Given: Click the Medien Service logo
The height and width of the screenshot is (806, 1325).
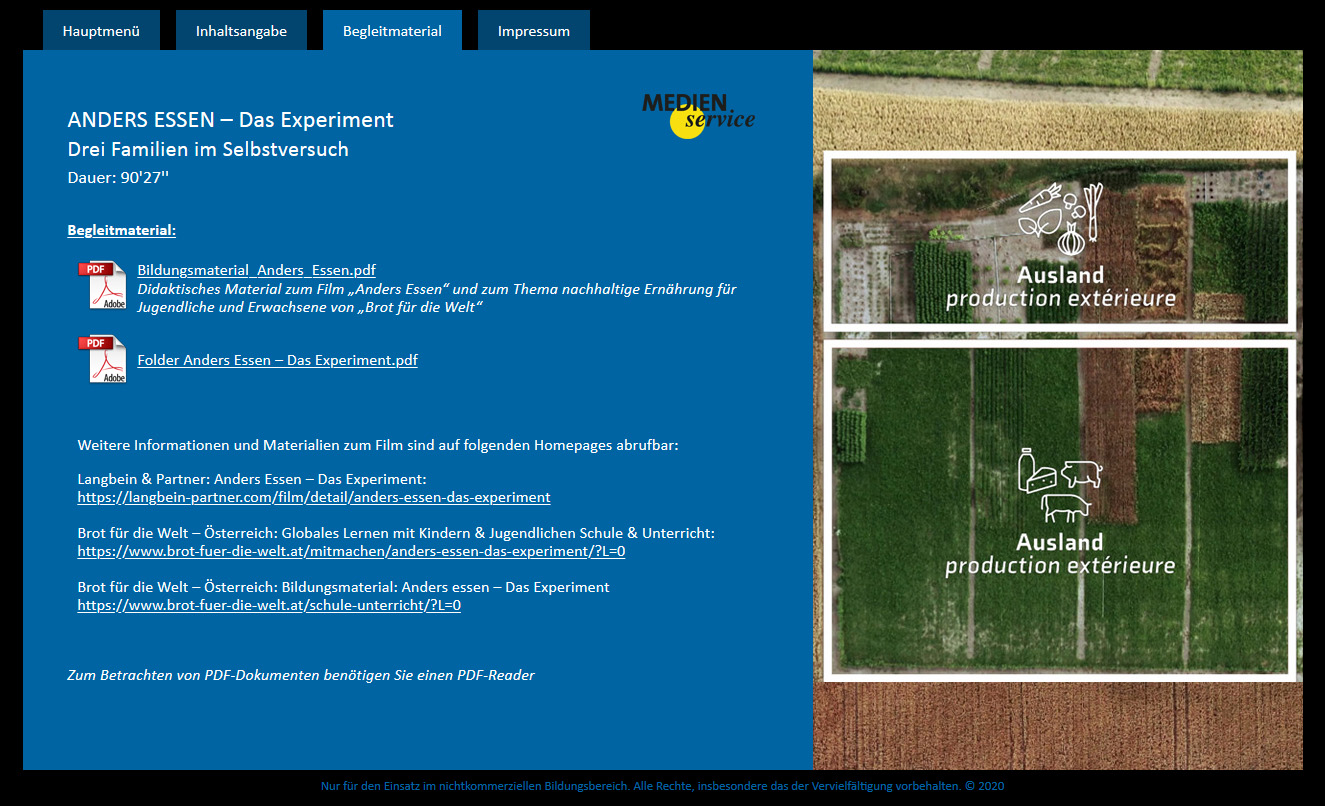Looking at the screenshot, I should 698,114.
